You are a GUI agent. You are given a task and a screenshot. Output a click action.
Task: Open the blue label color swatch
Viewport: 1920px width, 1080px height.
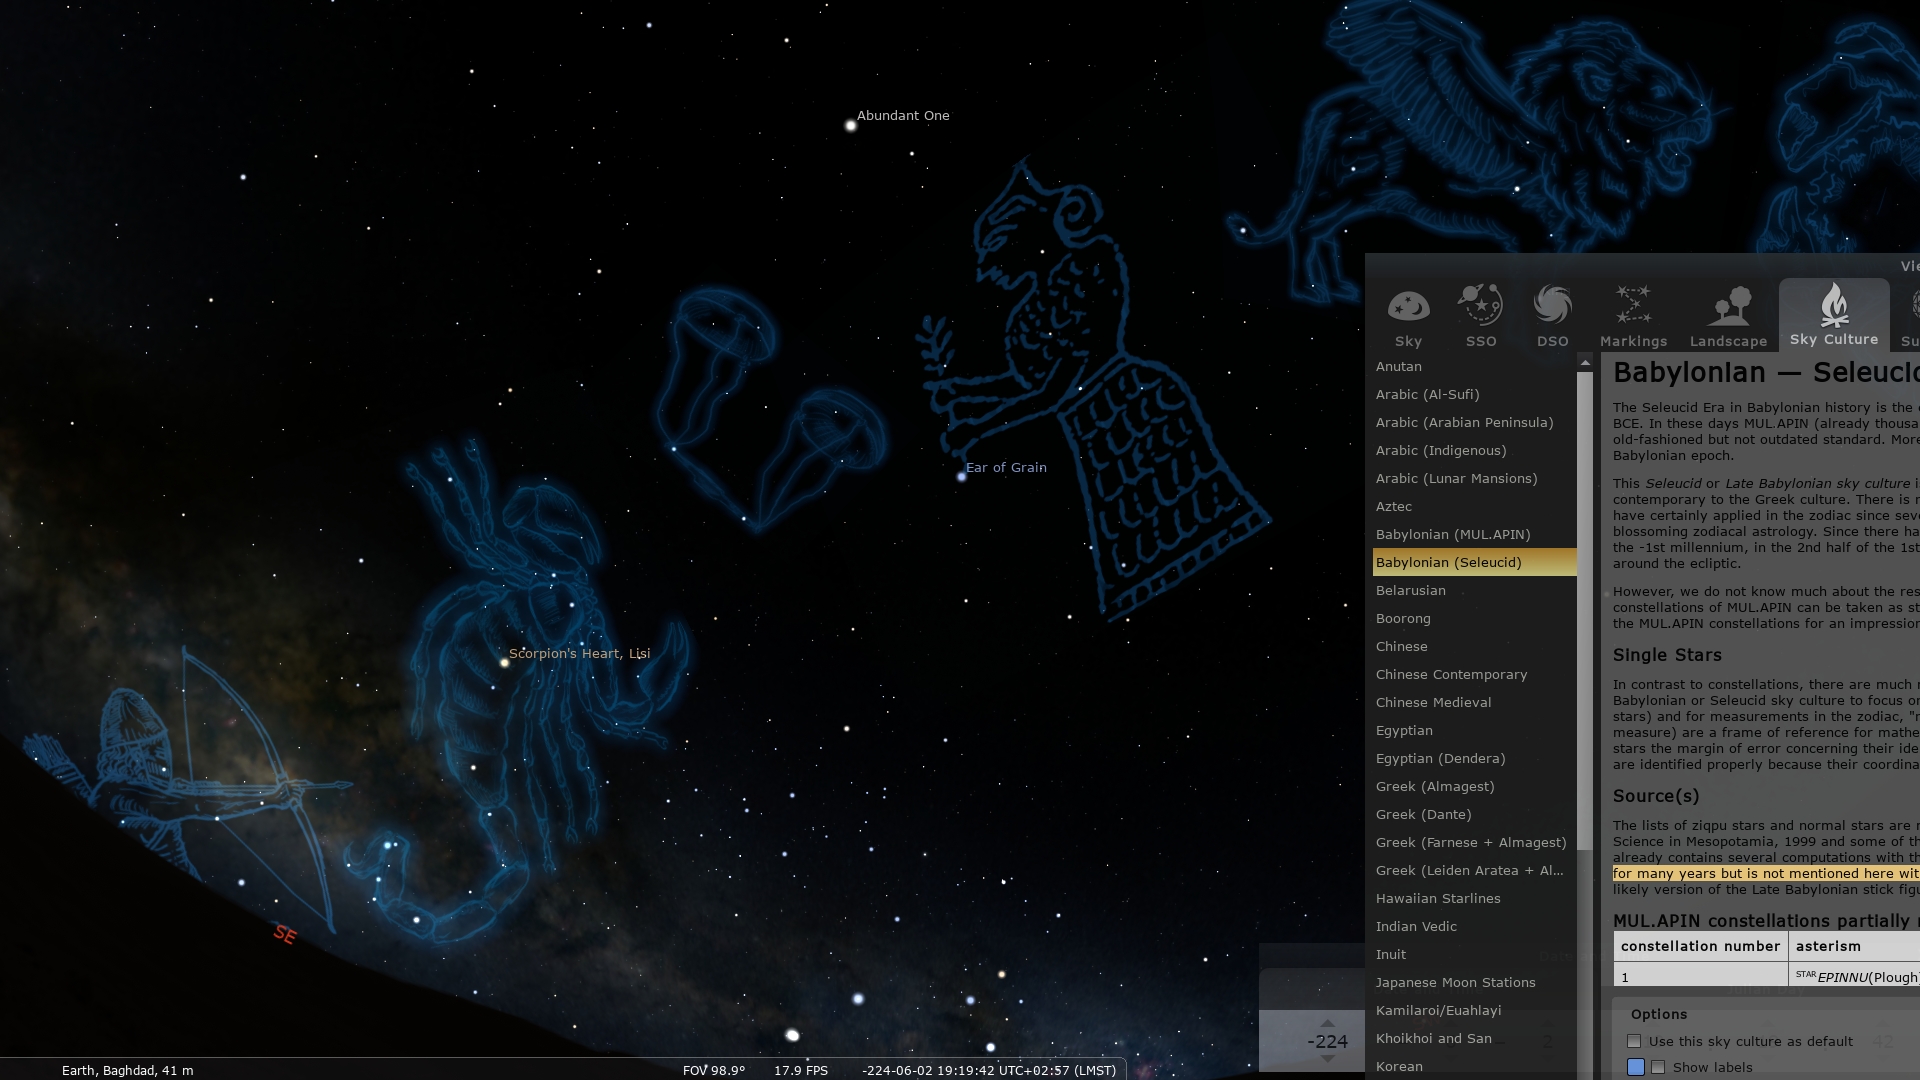[1636, 1067]
